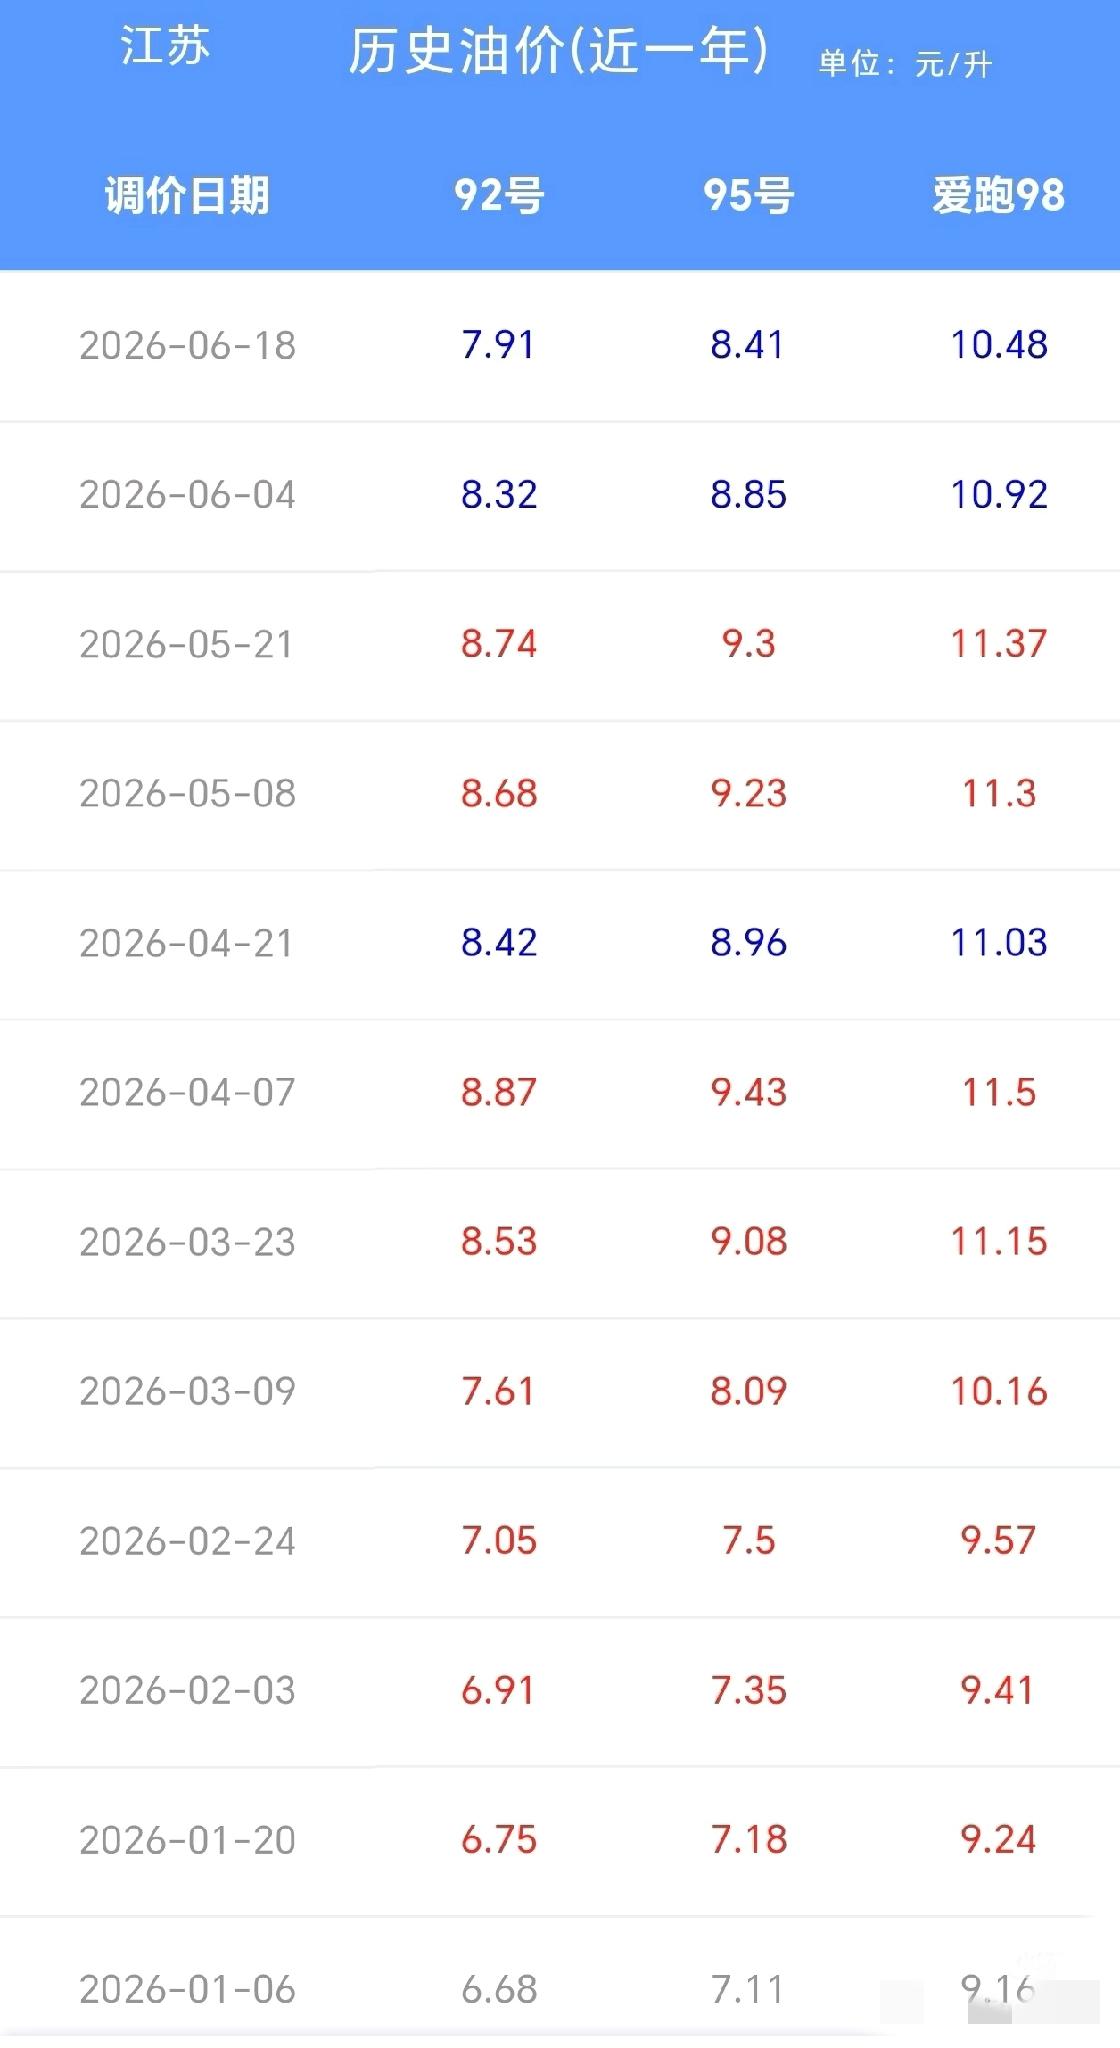Screen dimensions: 1120x2048
Task: Select the 92号 column header
Action: 499,195
